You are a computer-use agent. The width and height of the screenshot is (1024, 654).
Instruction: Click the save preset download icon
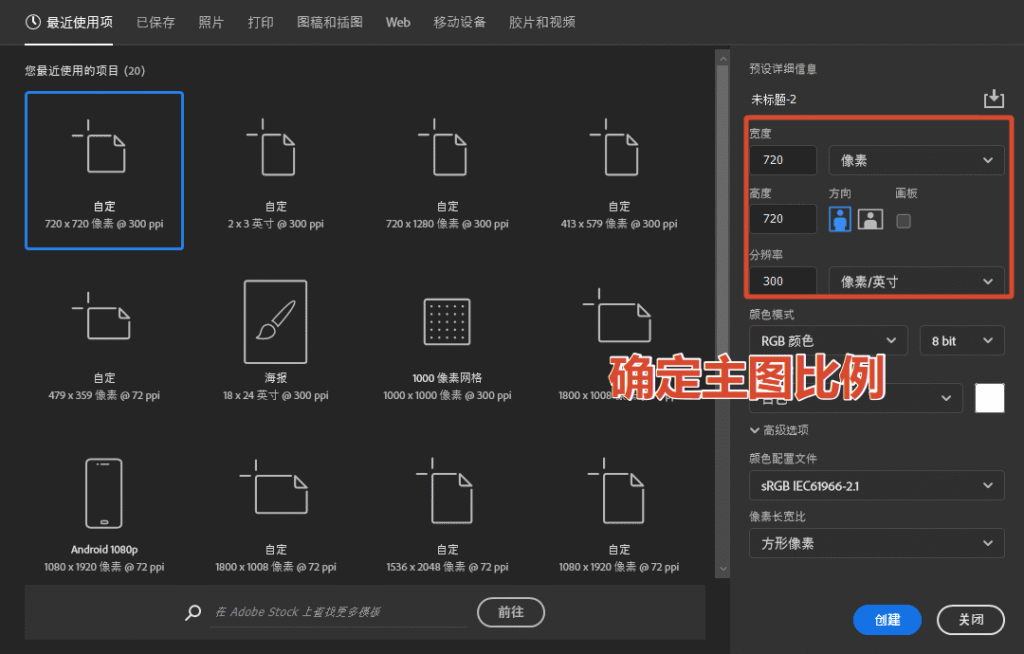click(x=993, y=99)
